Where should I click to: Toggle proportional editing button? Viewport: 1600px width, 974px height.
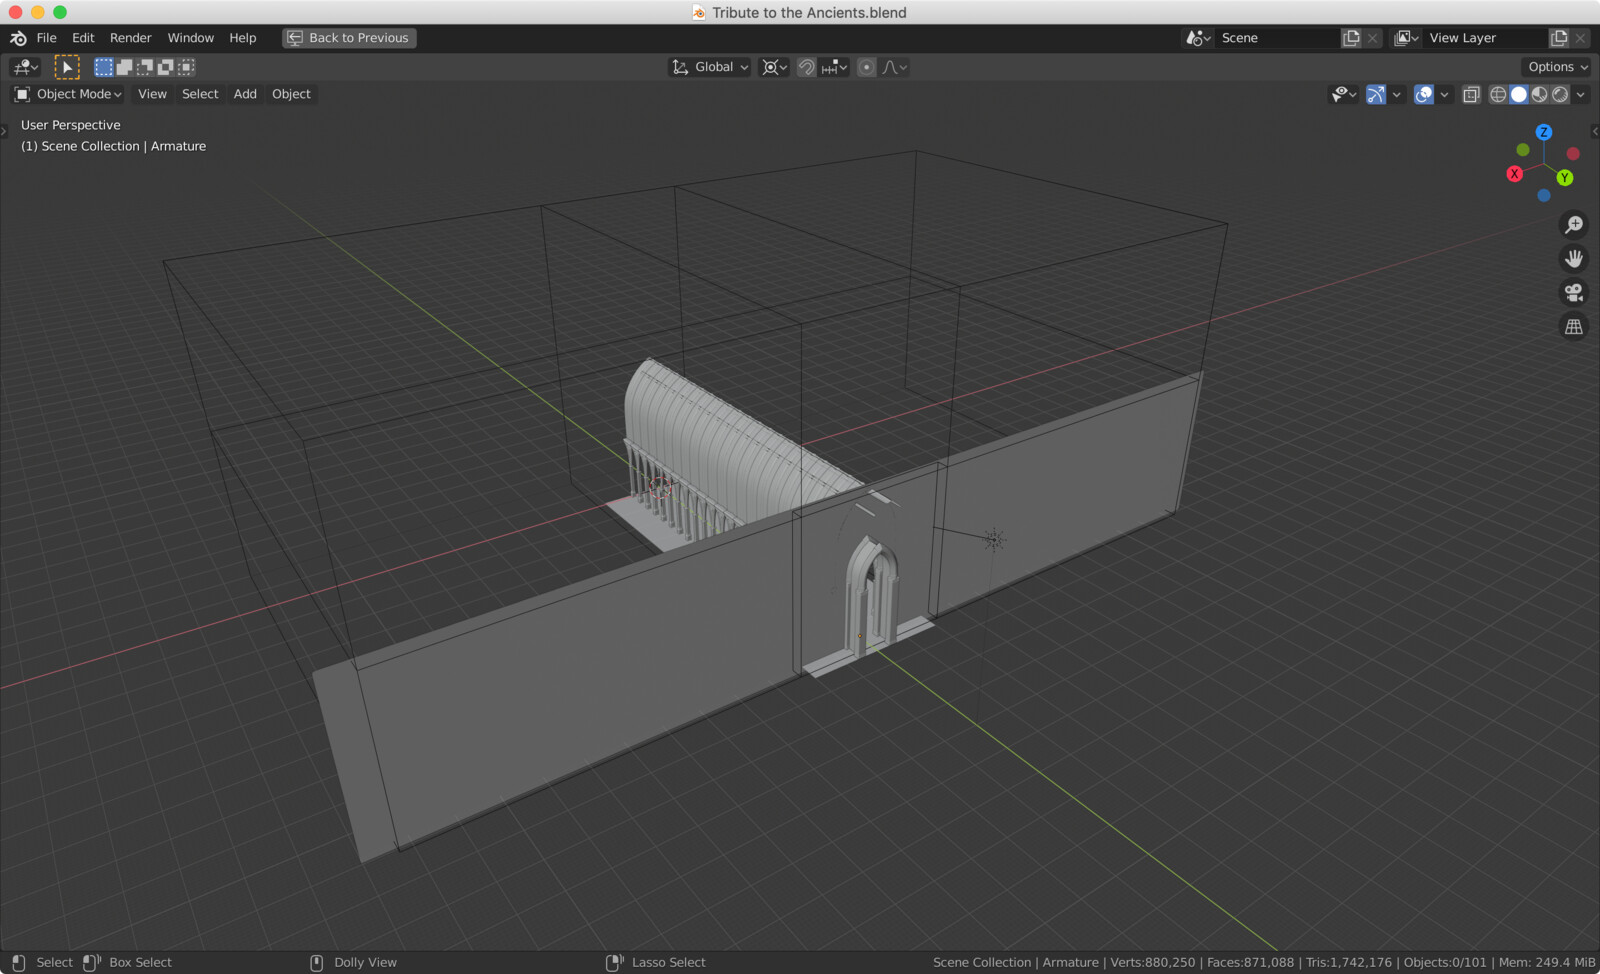point(867,67)
